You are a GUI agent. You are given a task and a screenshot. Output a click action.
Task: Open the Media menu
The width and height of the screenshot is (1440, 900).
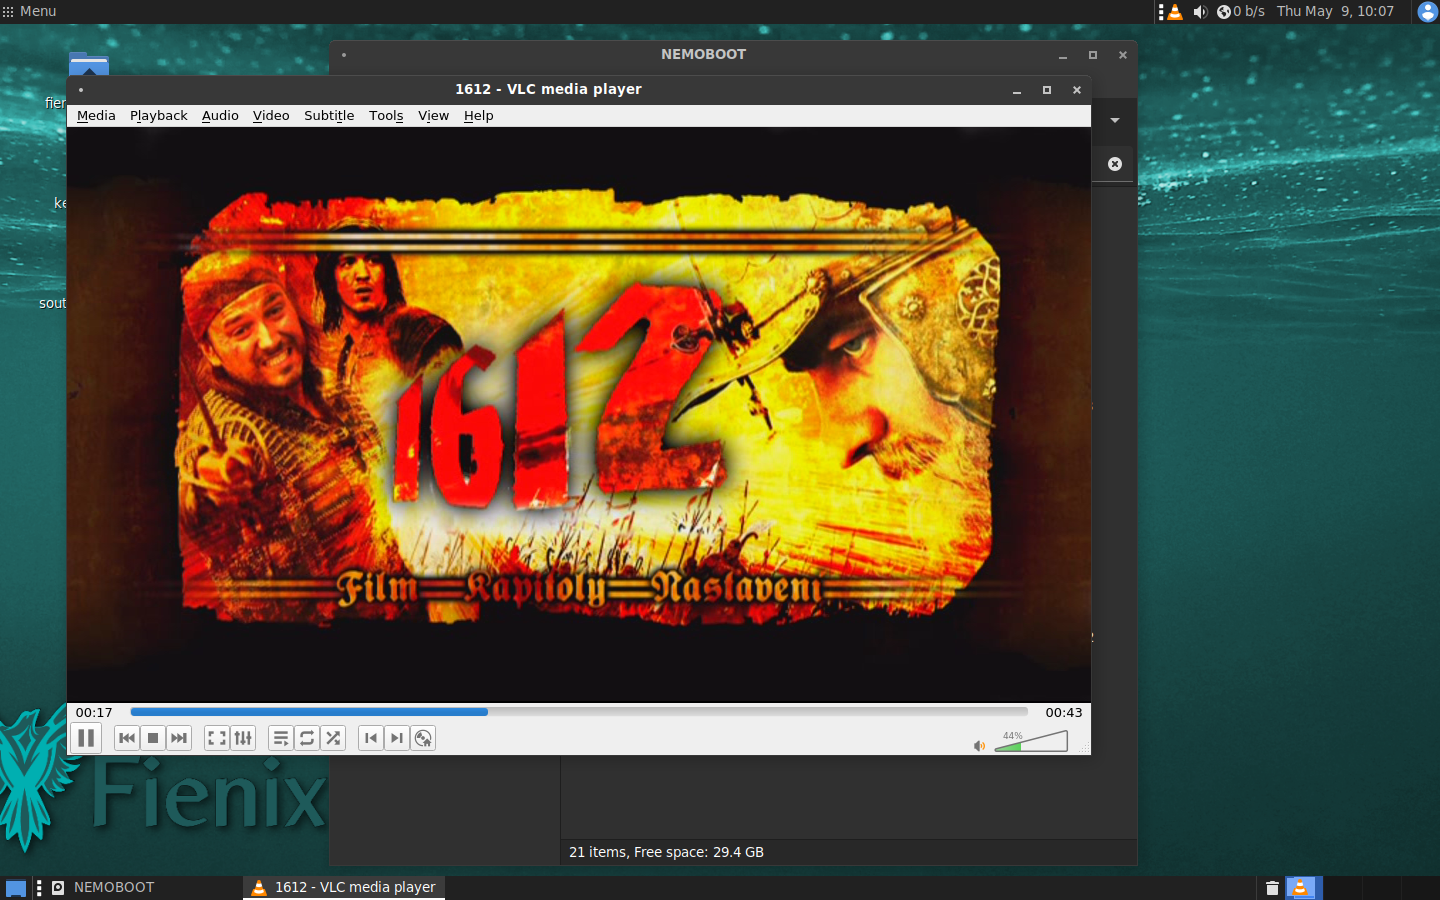pyautogui.click(x=96, y=116)
